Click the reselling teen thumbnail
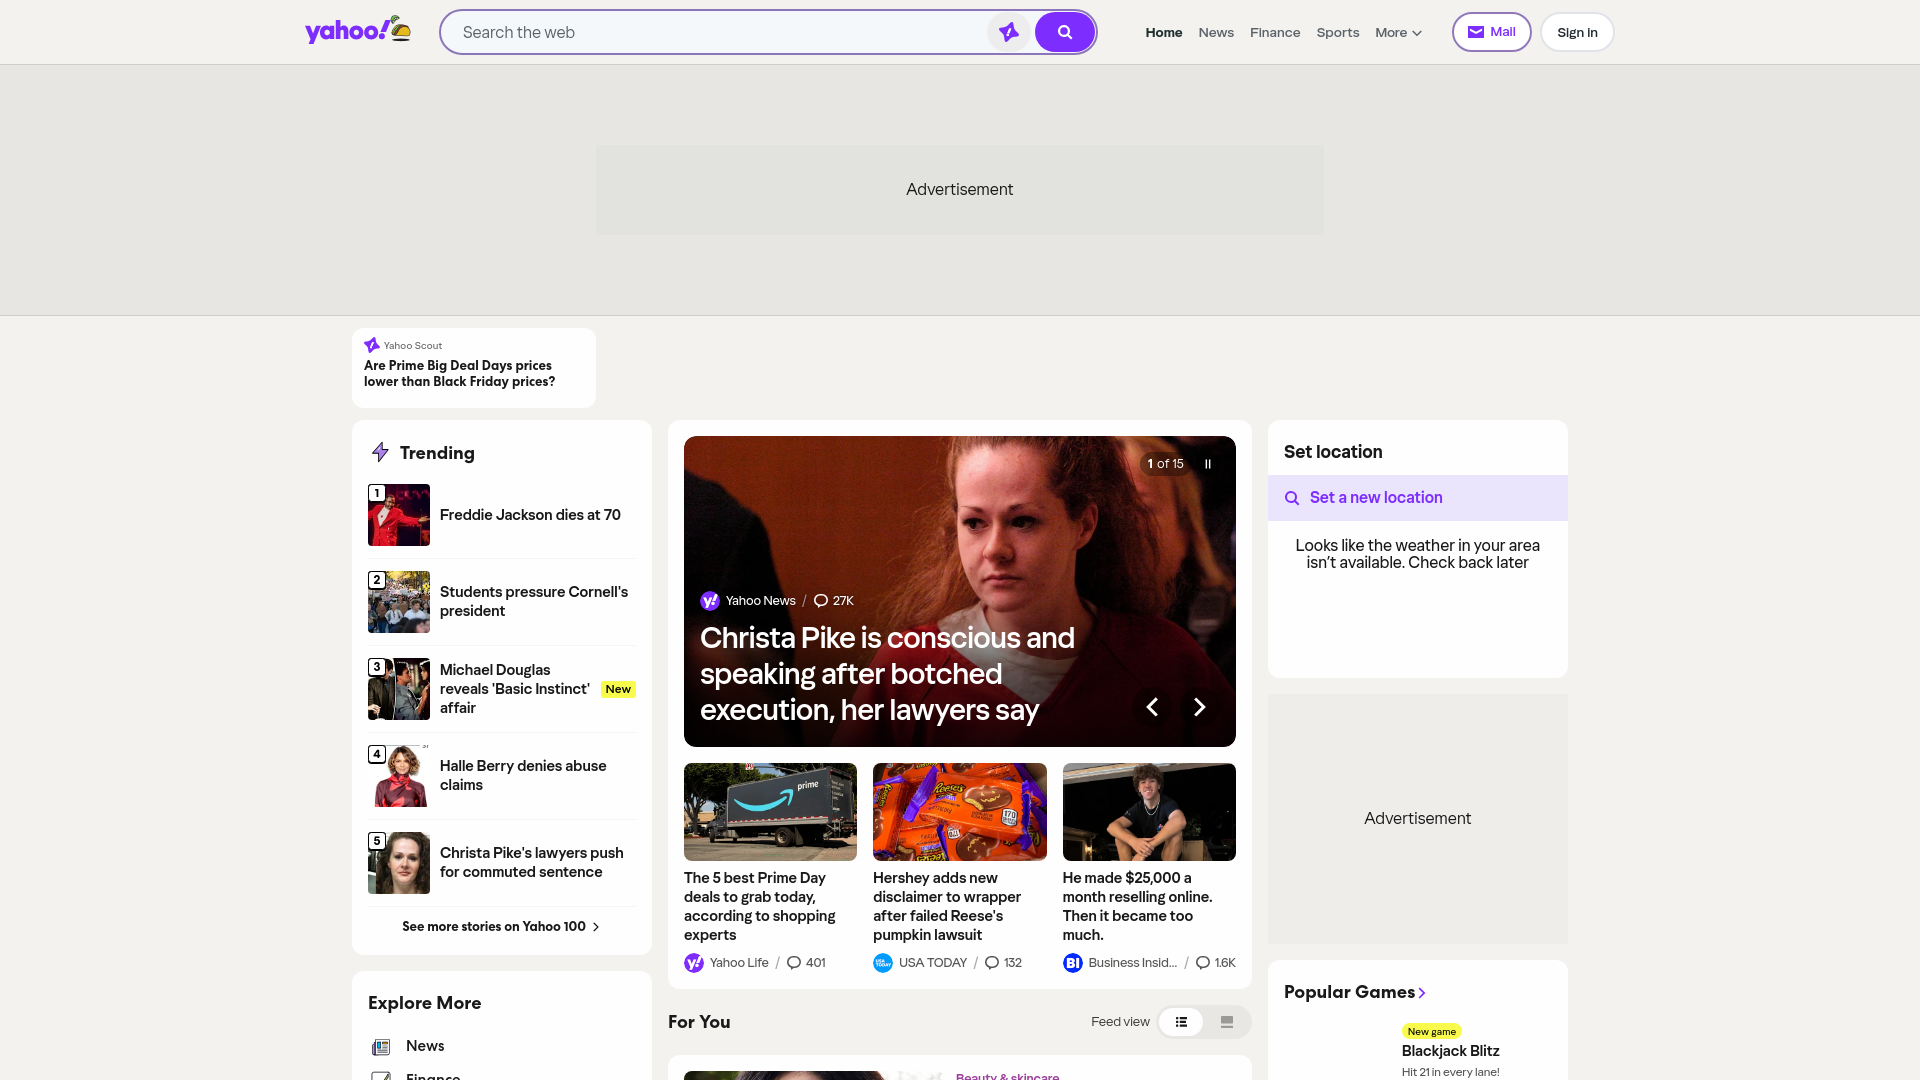 coord(1149,812)
